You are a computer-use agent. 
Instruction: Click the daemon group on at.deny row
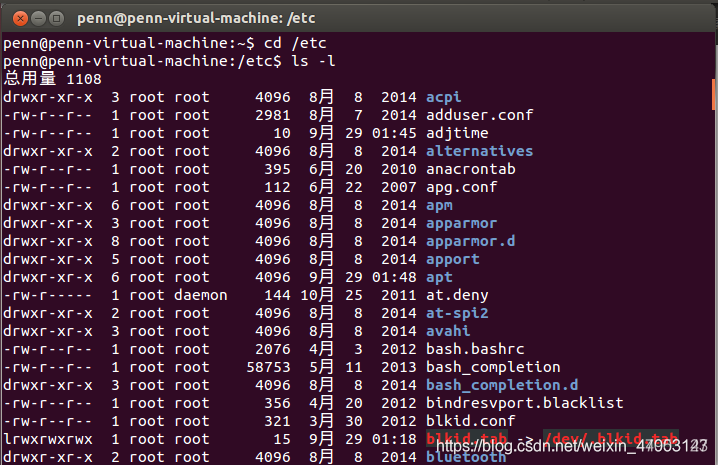(x=201, y=295)
